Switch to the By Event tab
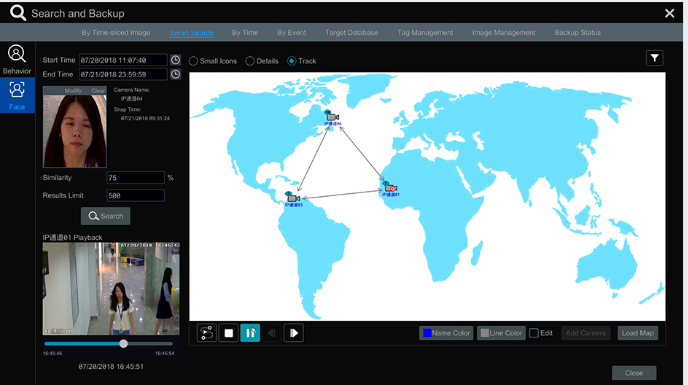This screenshot has width=688, height=385. (291, 32)
